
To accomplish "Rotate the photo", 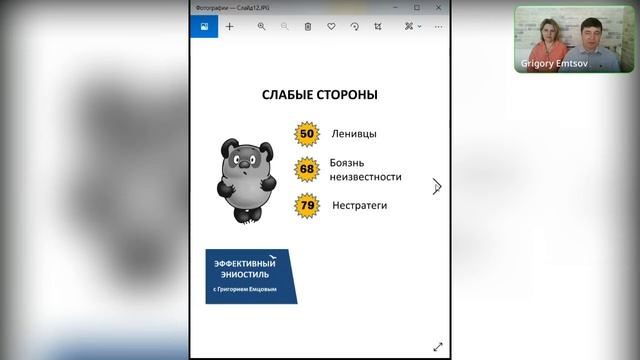I will point(354,27).
